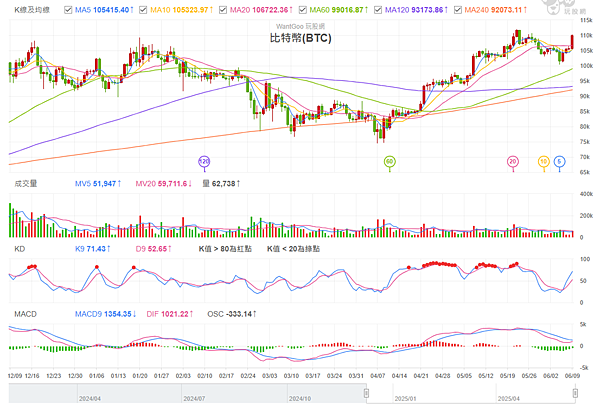Click the 比特幣(BTC) chart title
Image resolution: width=600 pixels, height=410 pixels.
[x=300, y=38]
